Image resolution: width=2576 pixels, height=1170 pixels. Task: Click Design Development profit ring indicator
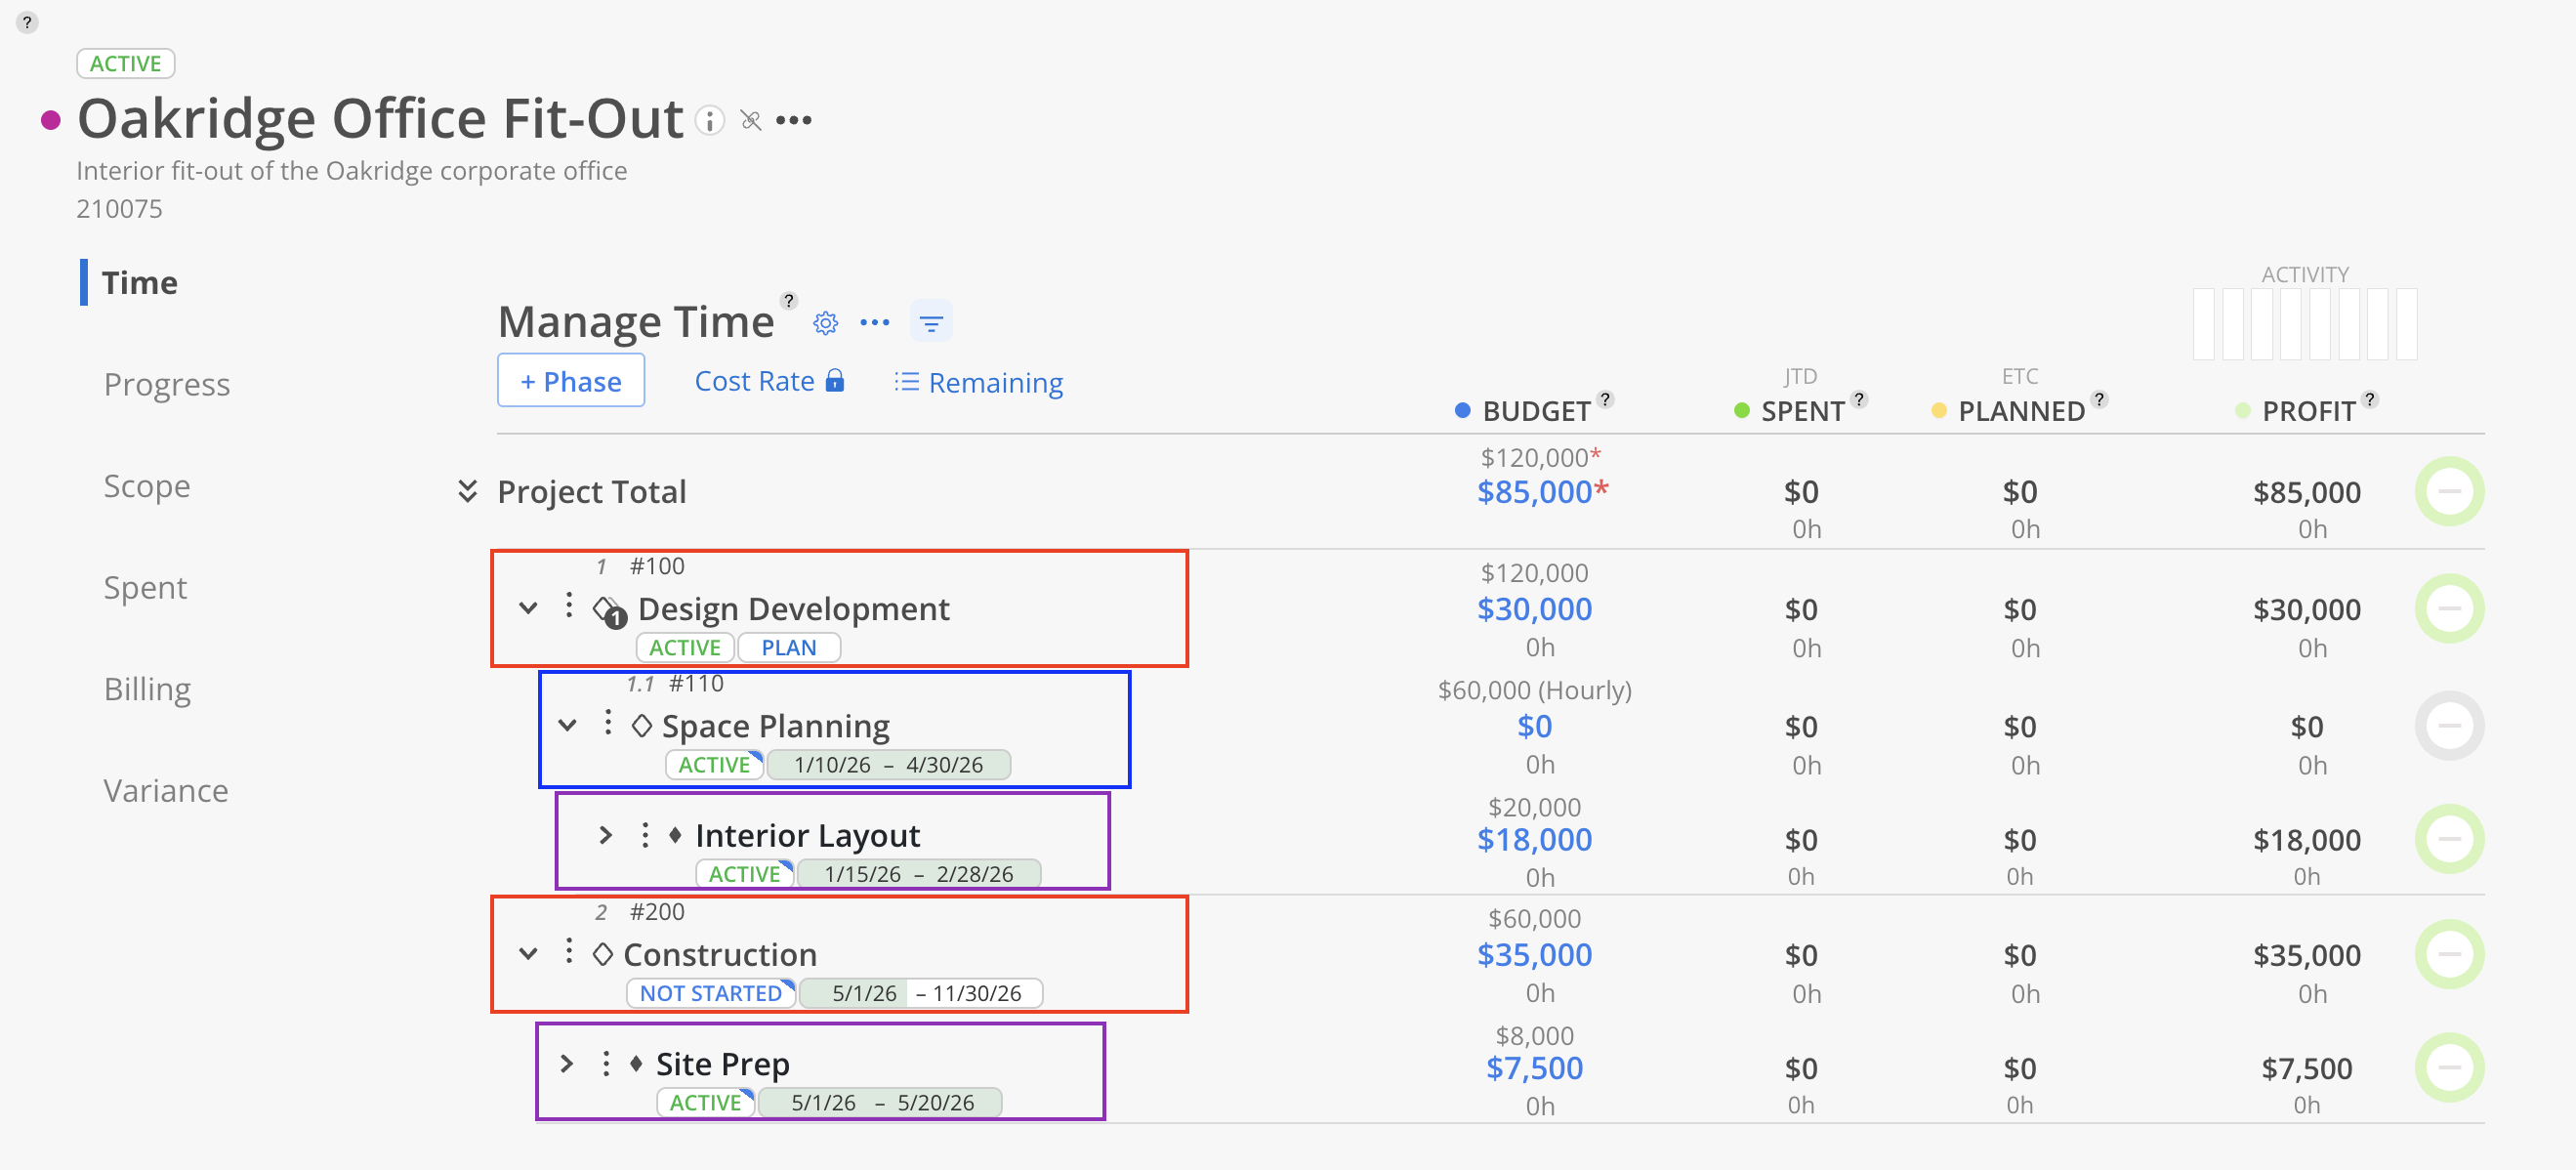pyautogui.click(x=2449, y=608)
